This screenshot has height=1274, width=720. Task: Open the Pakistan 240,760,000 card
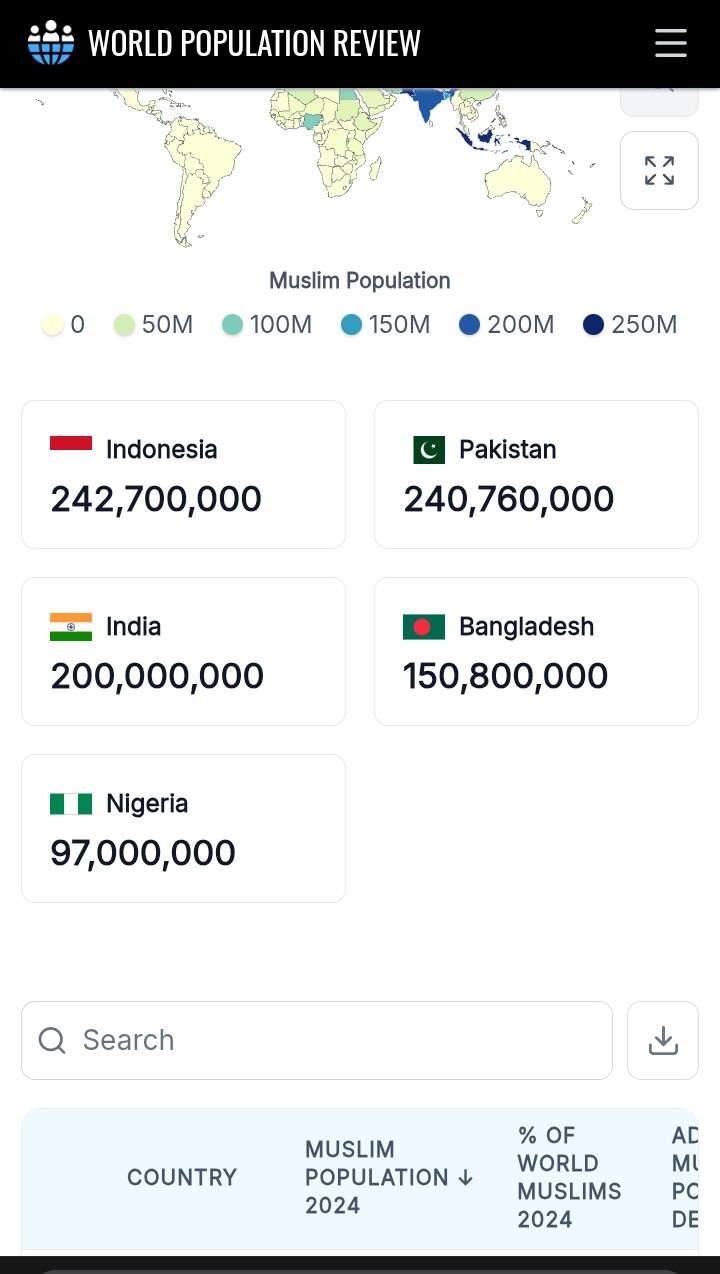coord(536,475)
